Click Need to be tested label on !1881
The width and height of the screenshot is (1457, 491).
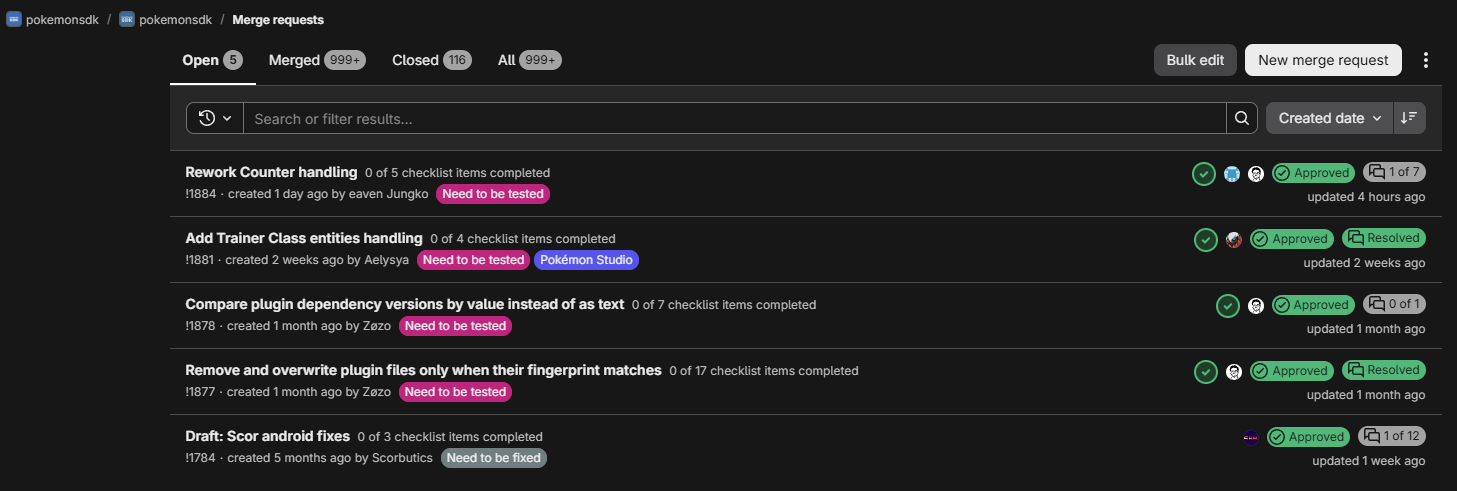474,260
